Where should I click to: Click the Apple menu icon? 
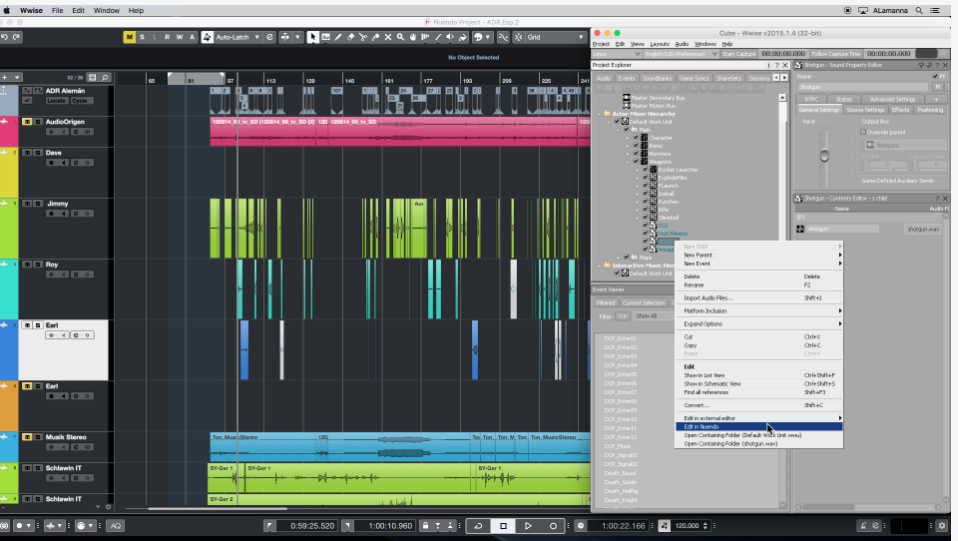[7, 10]
